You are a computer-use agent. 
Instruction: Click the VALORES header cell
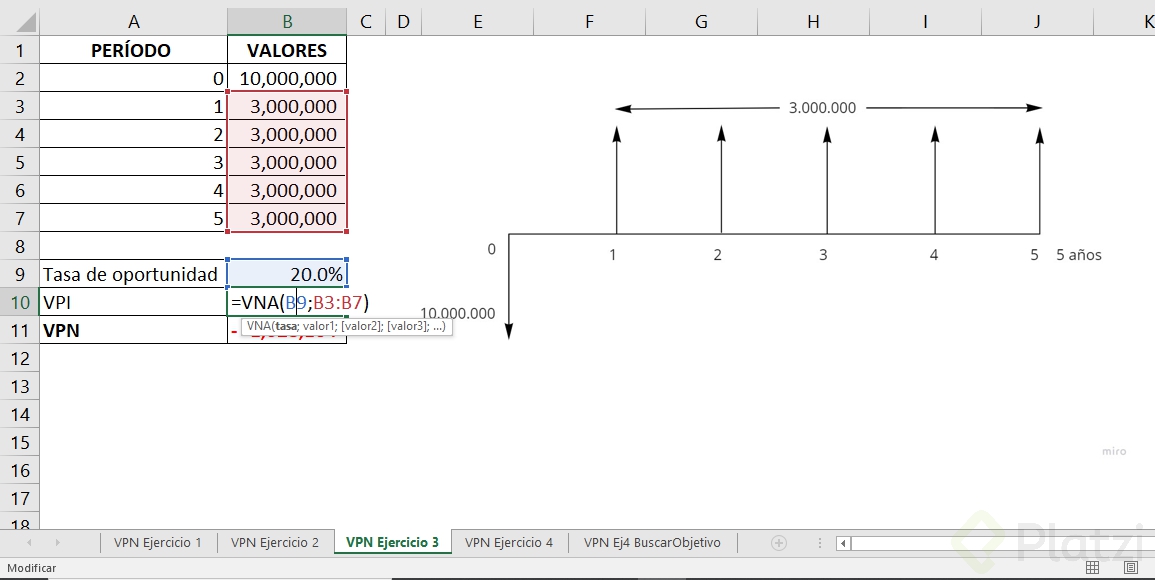pyautogui.click(x=287, y=50)
